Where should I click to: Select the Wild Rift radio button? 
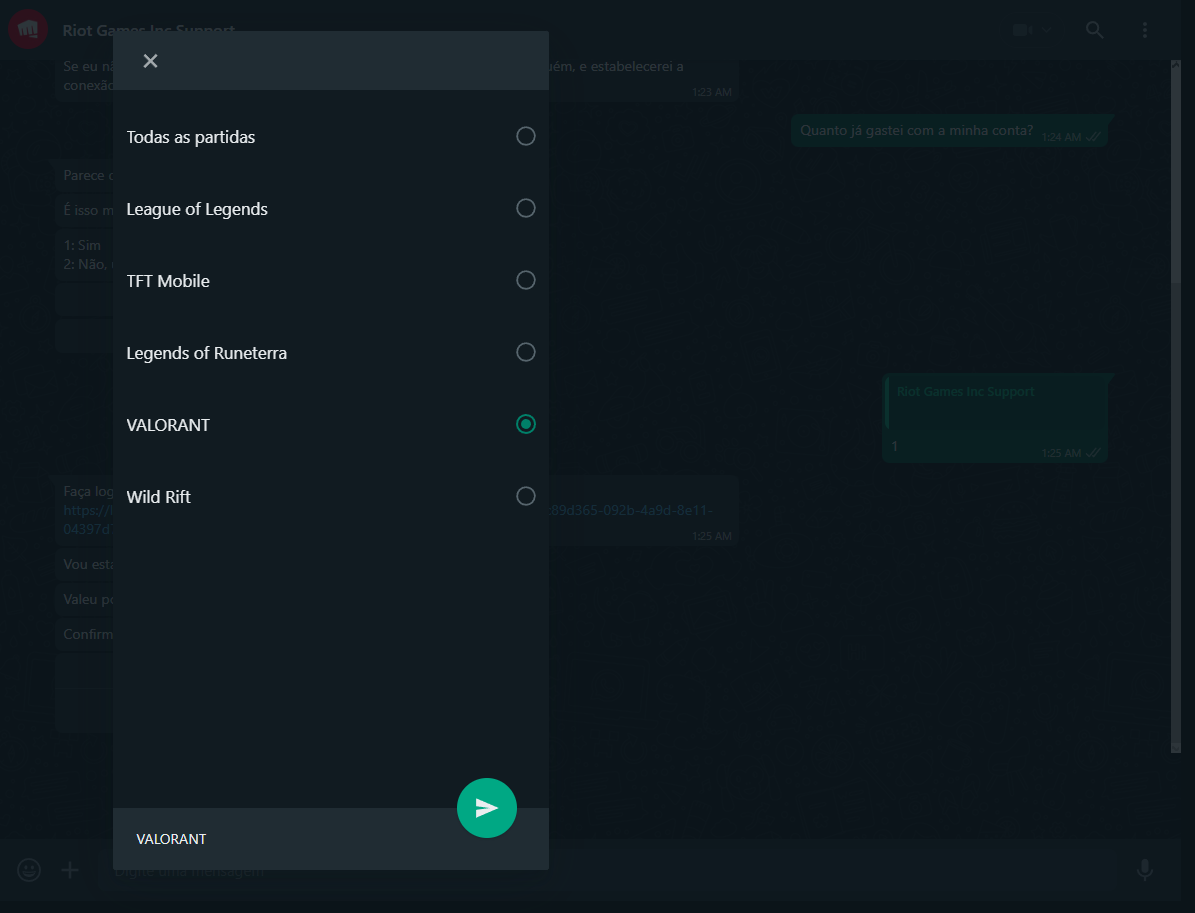pyautogui.click(x=526, y=496)
